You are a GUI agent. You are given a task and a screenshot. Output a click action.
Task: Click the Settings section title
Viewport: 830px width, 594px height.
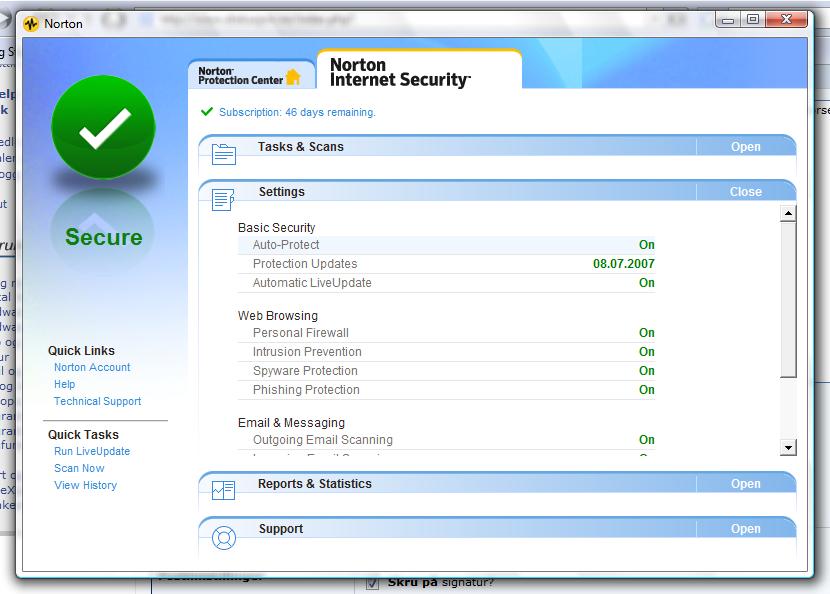pos(282,192)
